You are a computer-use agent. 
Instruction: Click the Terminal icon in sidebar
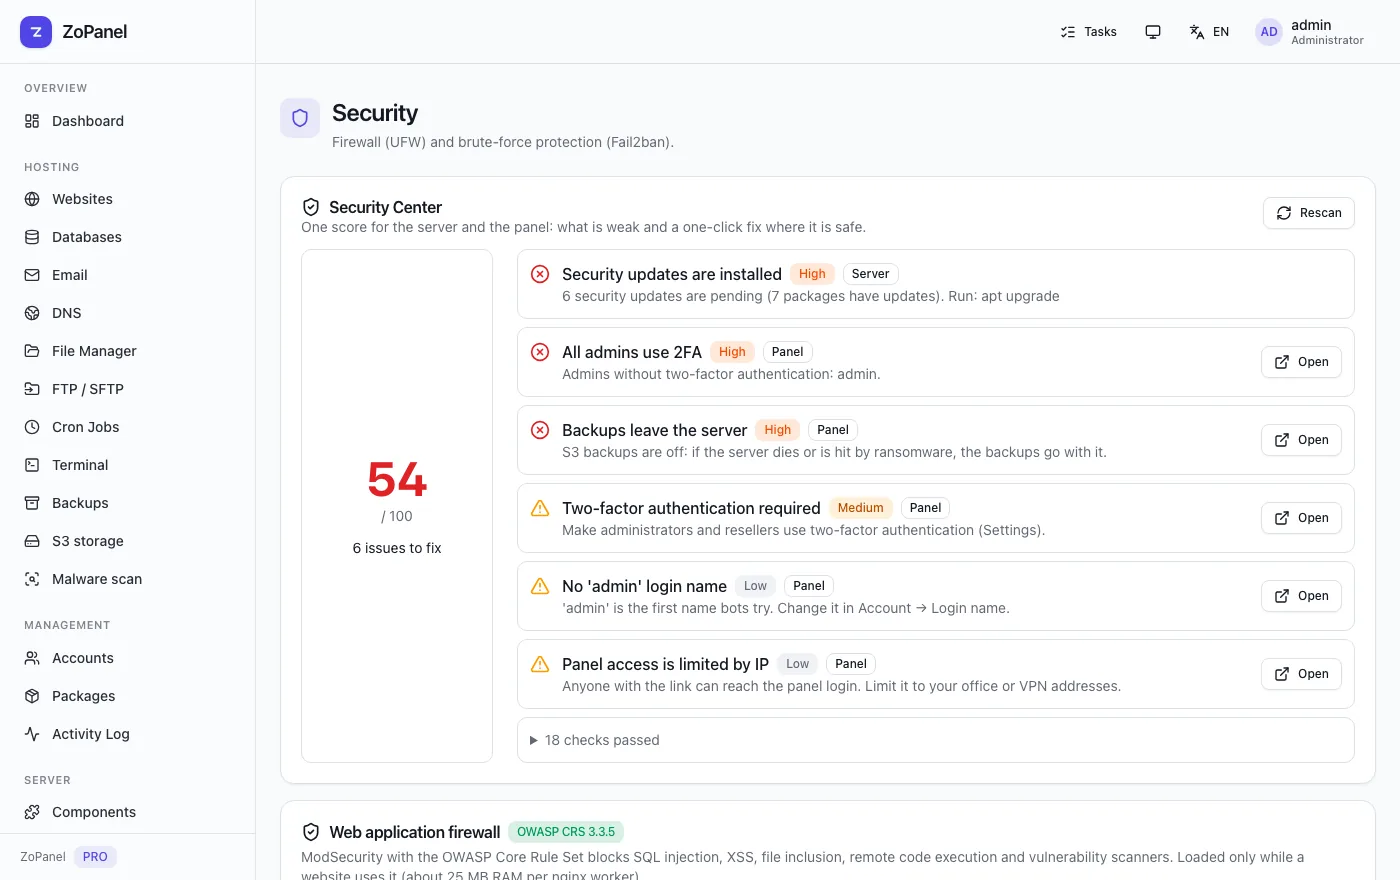pos(32,465)
